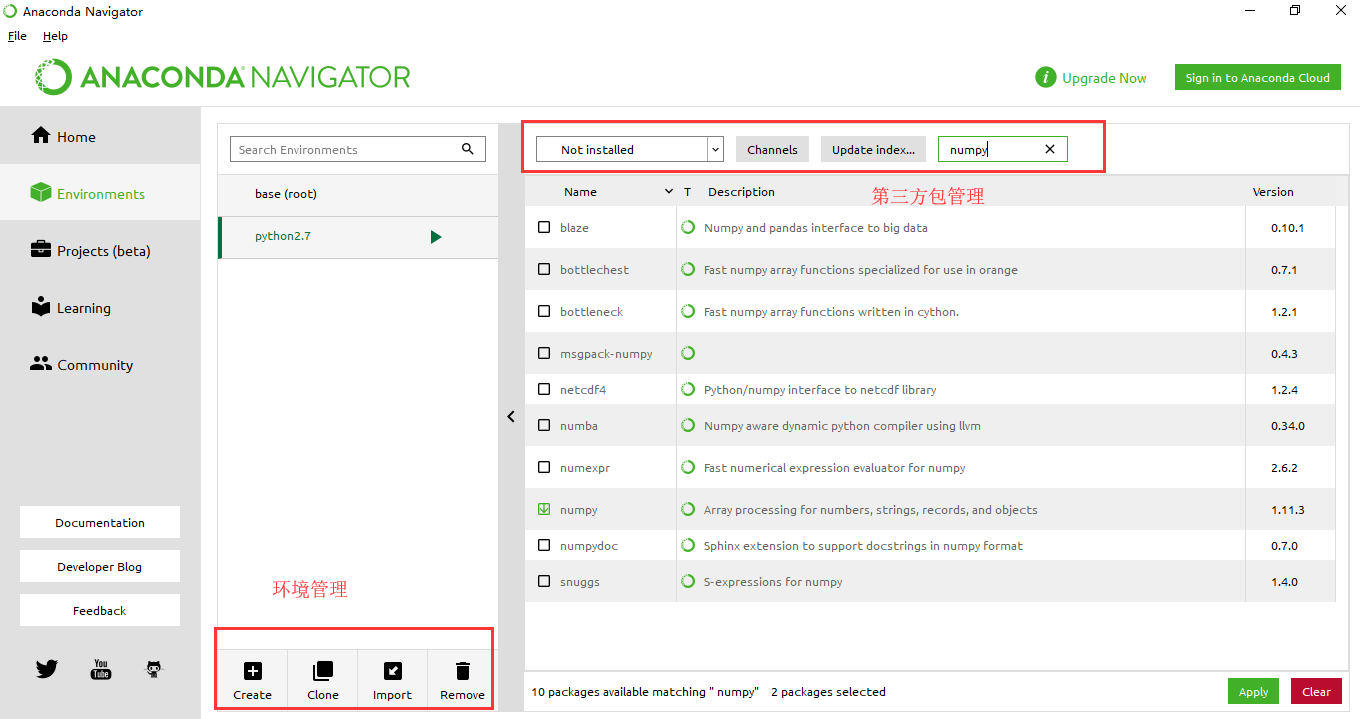This screenshot has height=719, width=1360.
Task: Select the python2.7 environment
Action: pos(358,237)
